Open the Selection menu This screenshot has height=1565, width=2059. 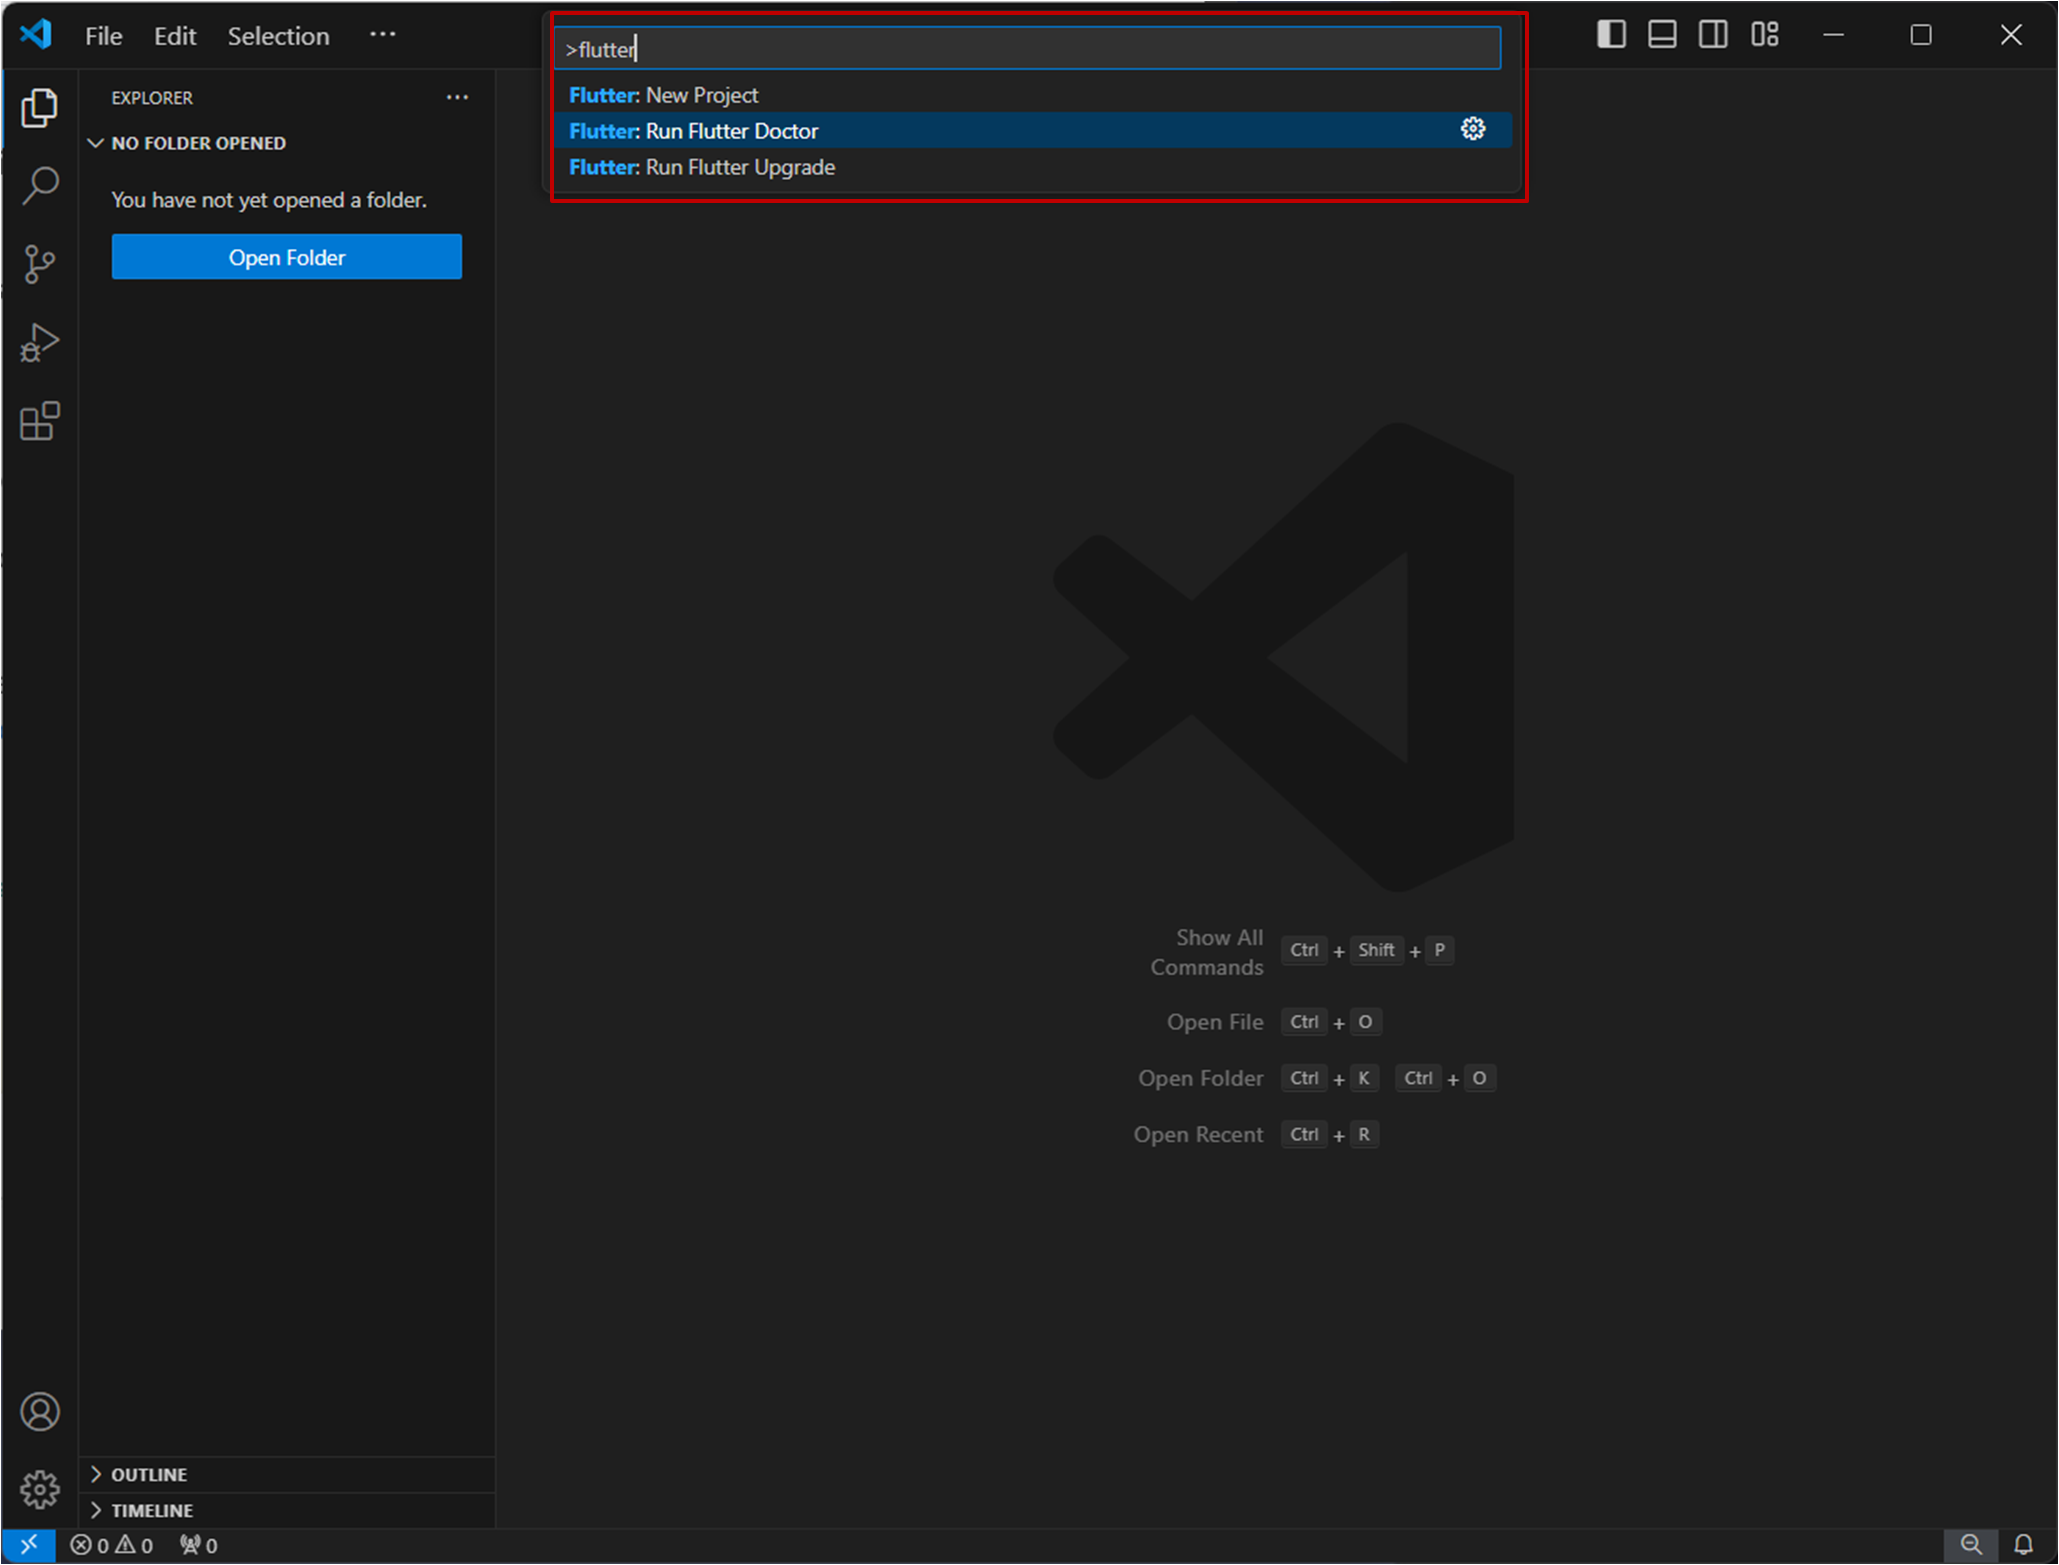(278, 36)
